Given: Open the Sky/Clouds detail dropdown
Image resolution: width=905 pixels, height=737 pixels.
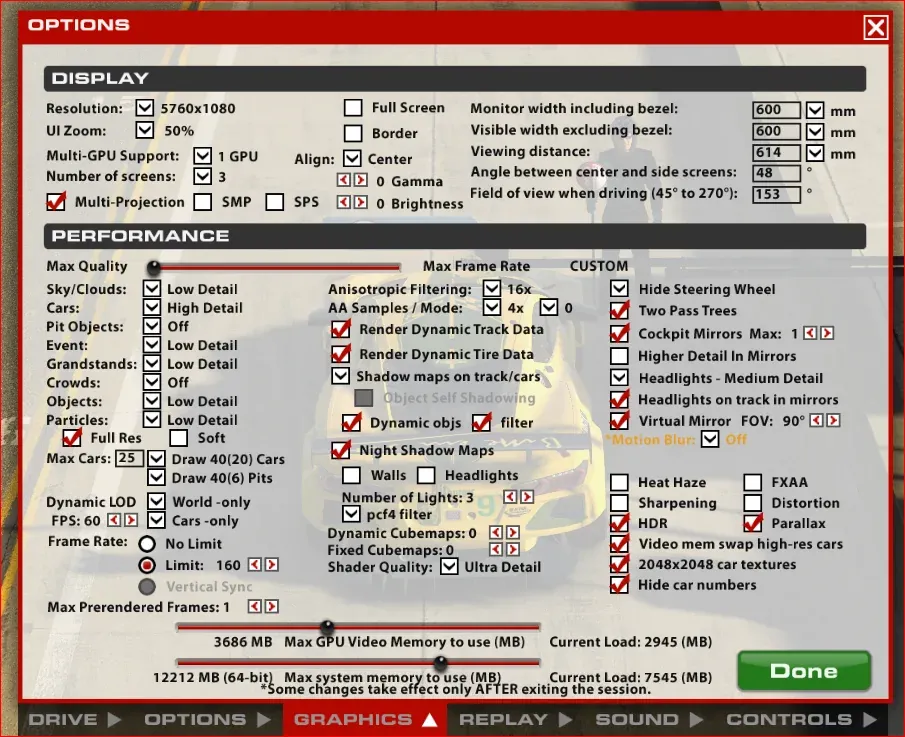Looking at the screenshot, I should 152,289.
